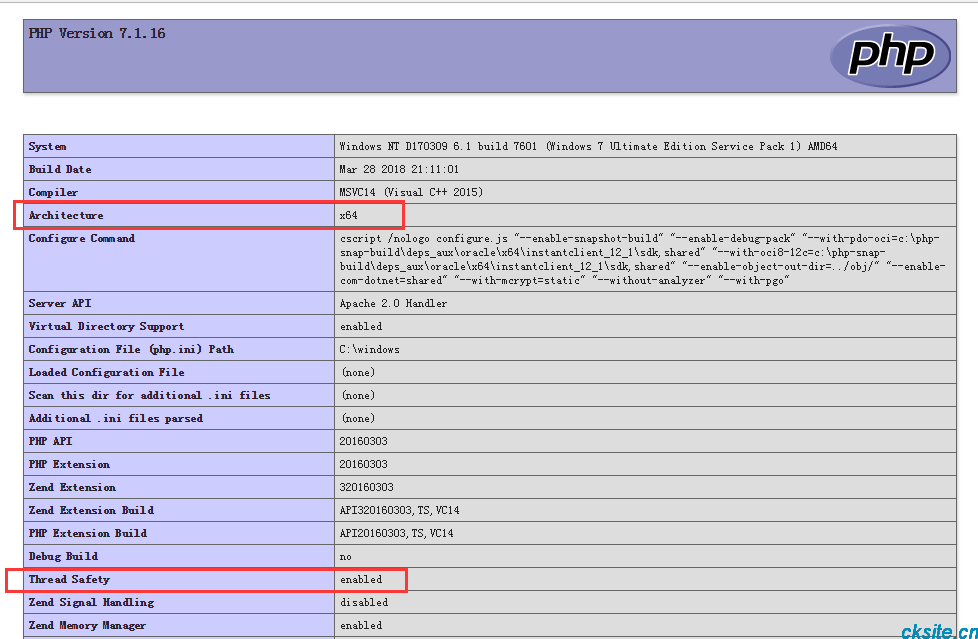Select "no" in the Debug Build row

coord(346,557)
